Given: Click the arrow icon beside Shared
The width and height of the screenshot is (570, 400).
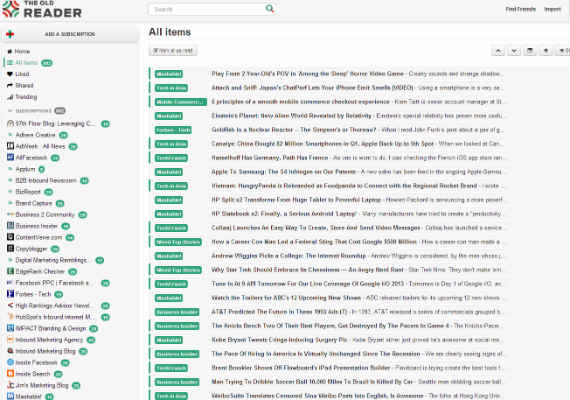Looking at the screenshot, I should (x=10, y=85).
